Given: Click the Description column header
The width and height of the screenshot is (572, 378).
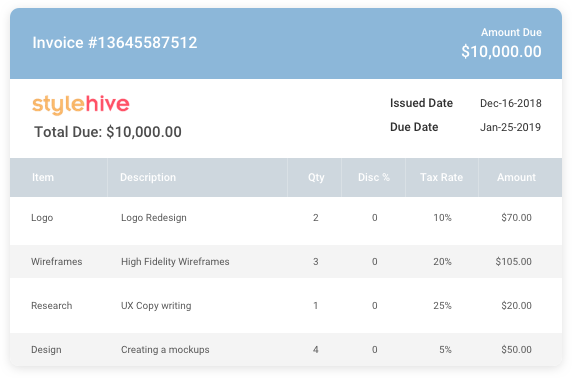Looking at the screenshot, I should 148,177.
